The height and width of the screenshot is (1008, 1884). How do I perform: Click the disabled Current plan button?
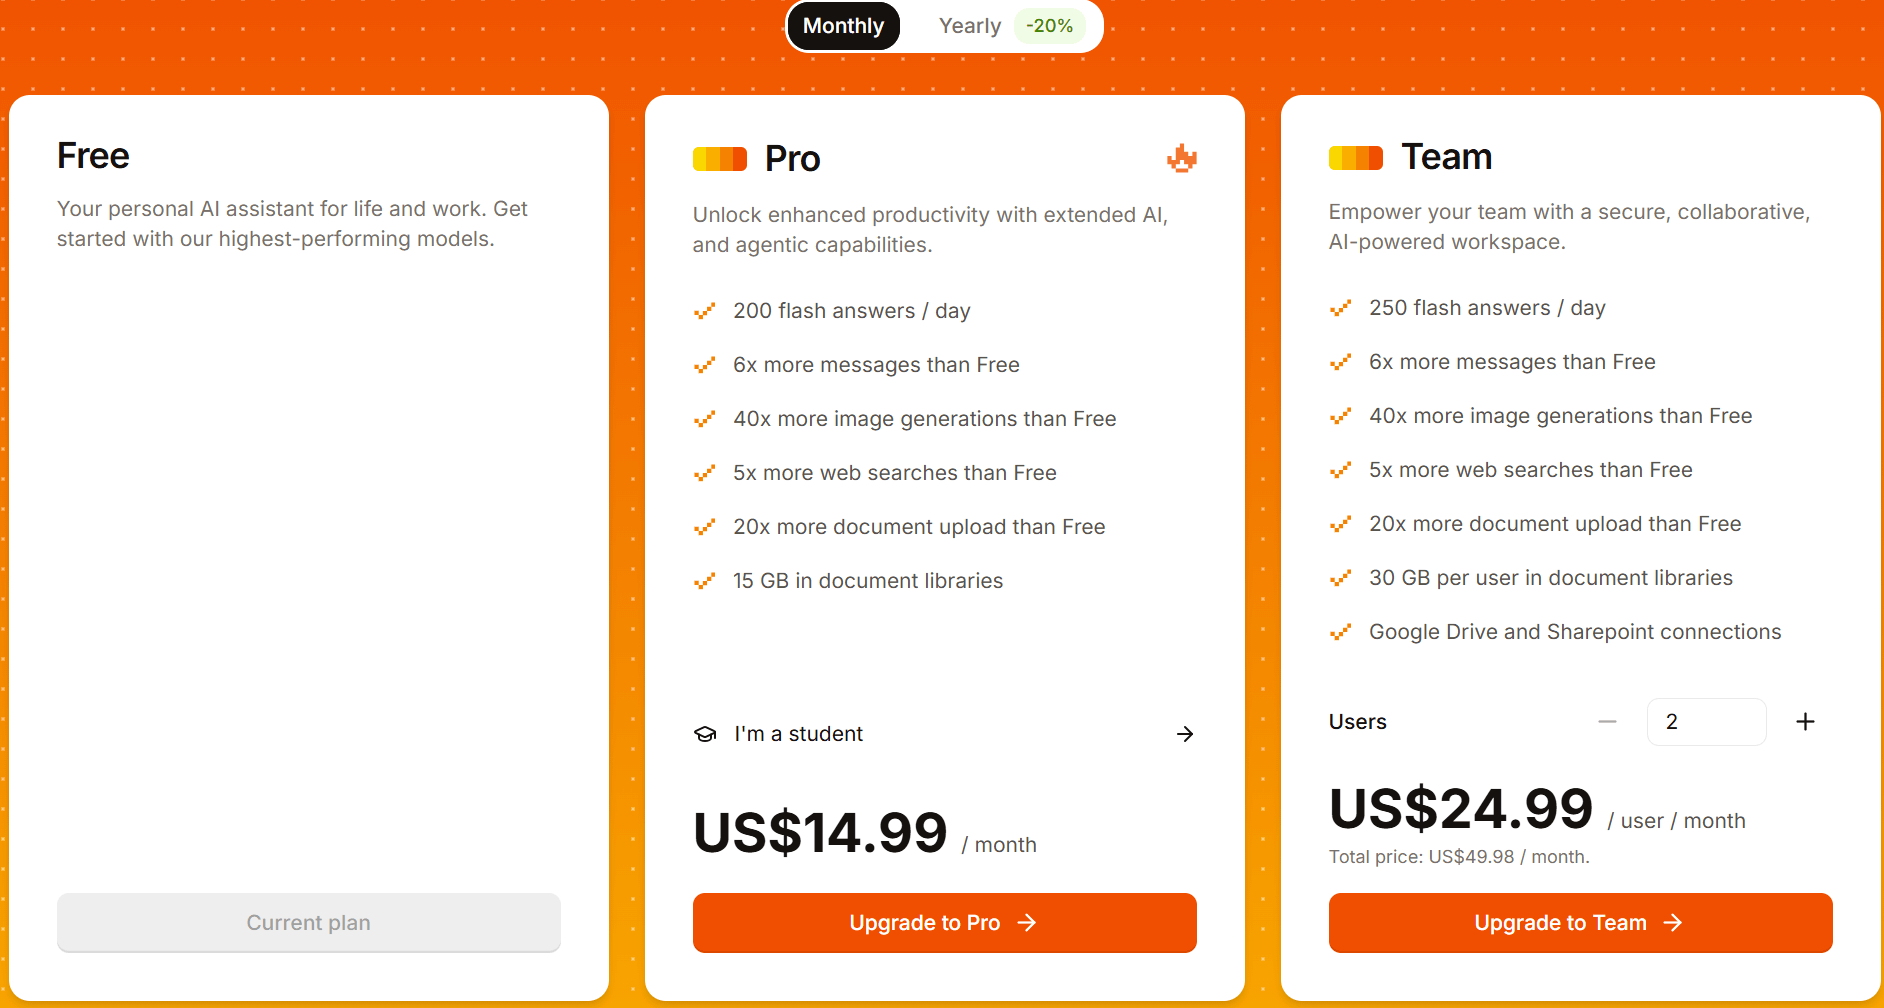[308, 923]
